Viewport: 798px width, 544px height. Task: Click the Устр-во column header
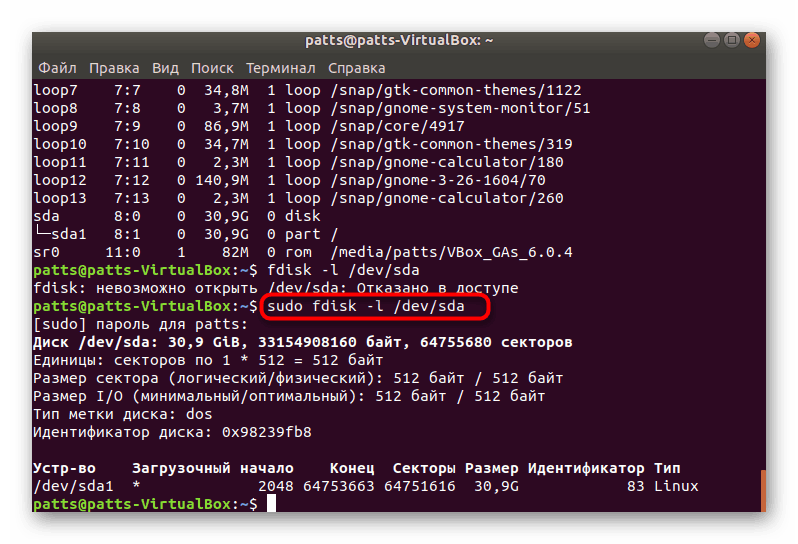(64, 468)
